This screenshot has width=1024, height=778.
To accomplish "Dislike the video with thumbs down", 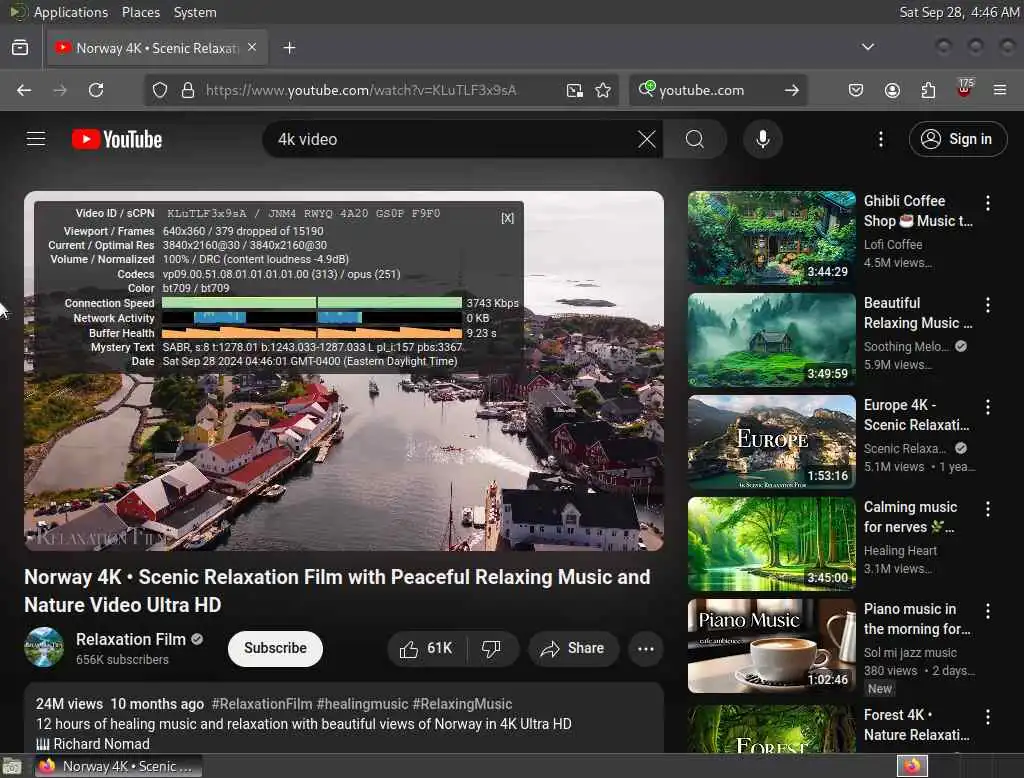I will [492, 649].
